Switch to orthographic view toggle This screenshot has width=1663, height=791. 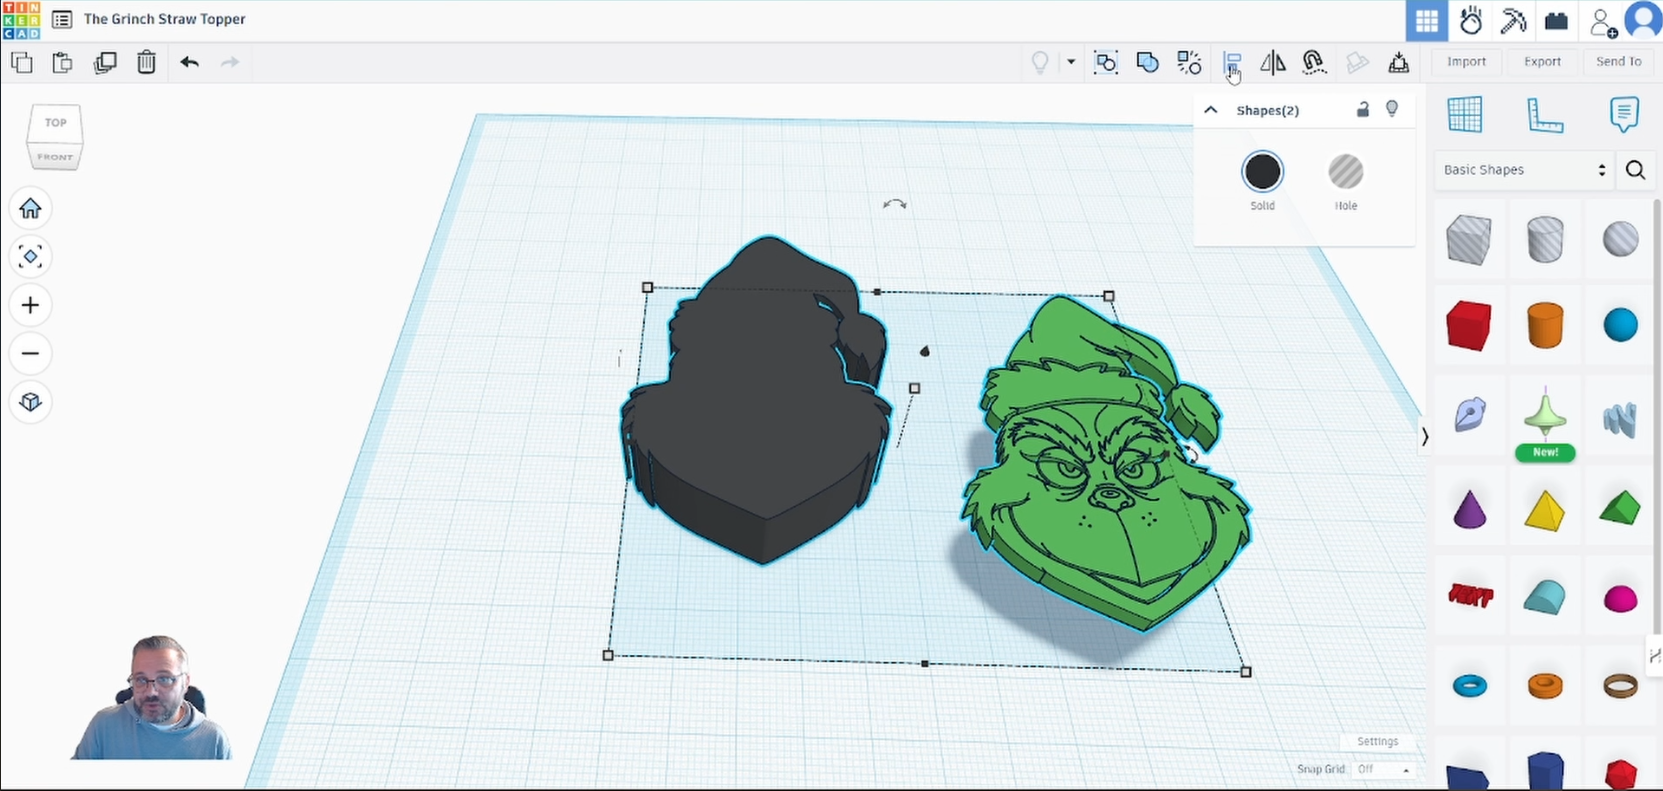tap(30, 402)
